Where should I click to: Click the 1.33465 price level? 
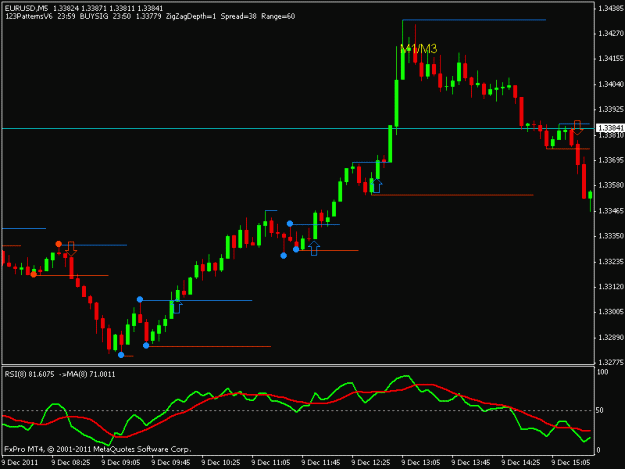(x=611, y=211)
